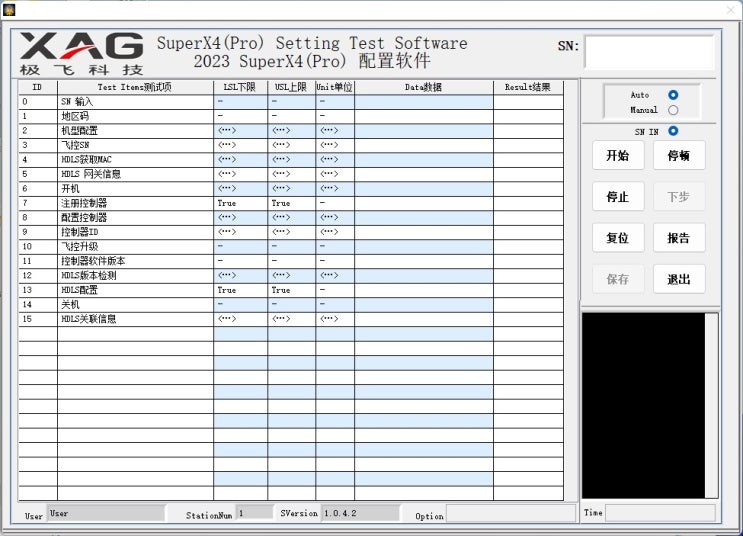
Task: Select the HDLS配置 test row
Action: click(291, 290)
